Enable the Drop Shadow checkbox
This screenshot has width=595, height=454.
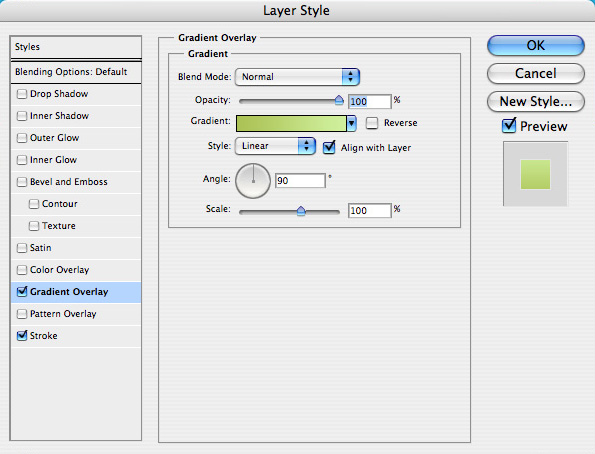[22, 94]
